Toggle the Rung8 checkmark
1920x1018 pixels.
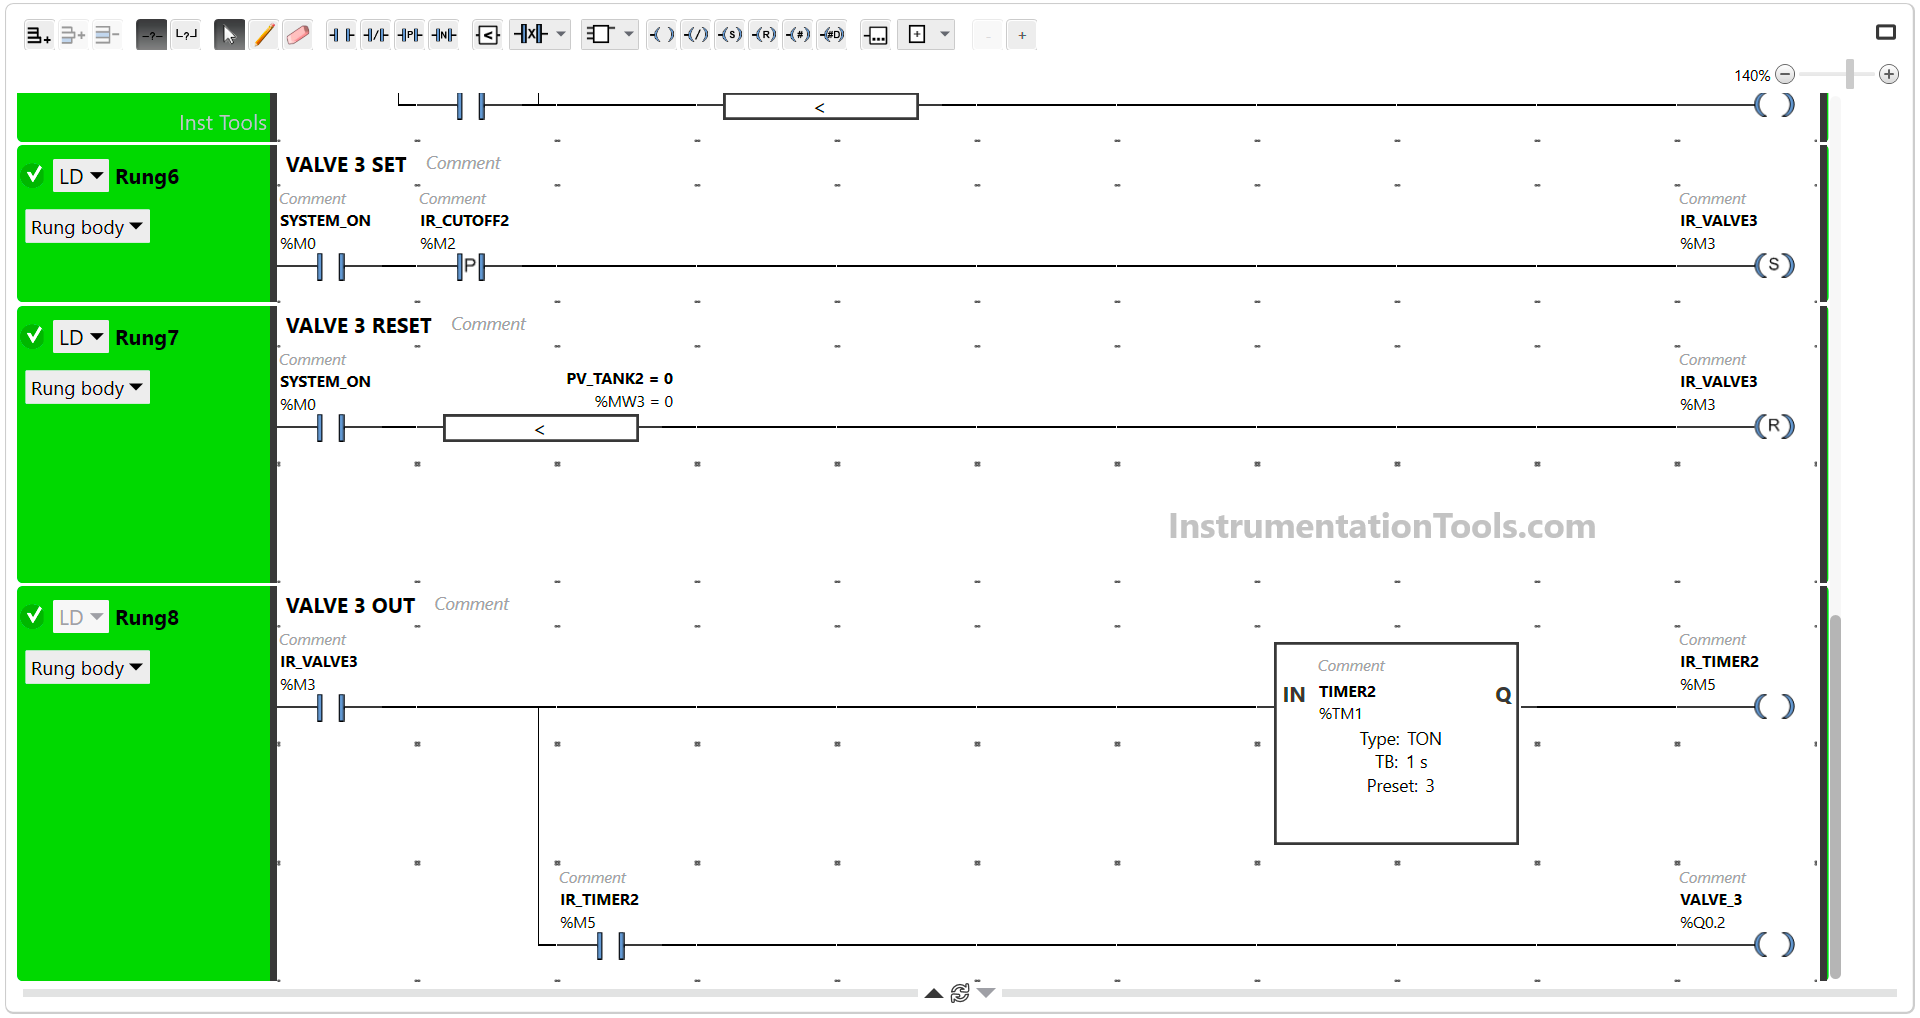(34, 616)
